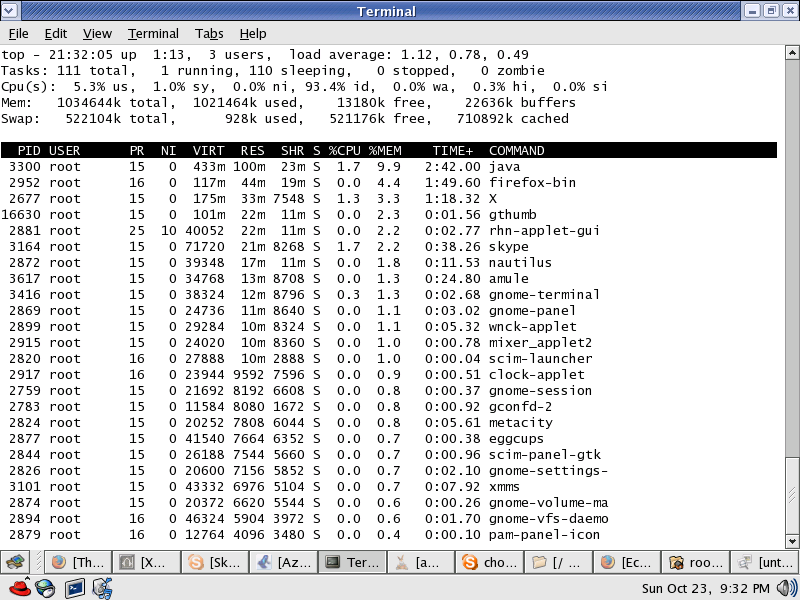
Task: Click the gnome-panel process row
Action: pos(389,311)
